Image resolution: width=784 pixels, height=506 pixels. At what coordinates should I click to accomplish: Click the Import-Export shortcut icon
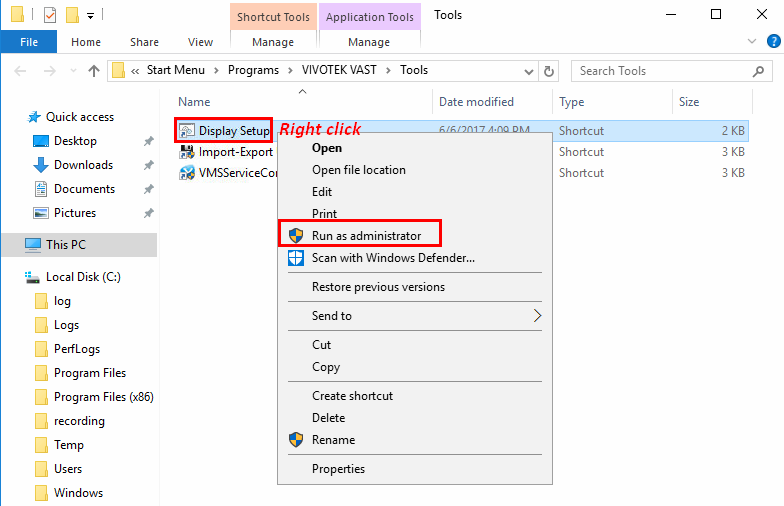point(187,152)
